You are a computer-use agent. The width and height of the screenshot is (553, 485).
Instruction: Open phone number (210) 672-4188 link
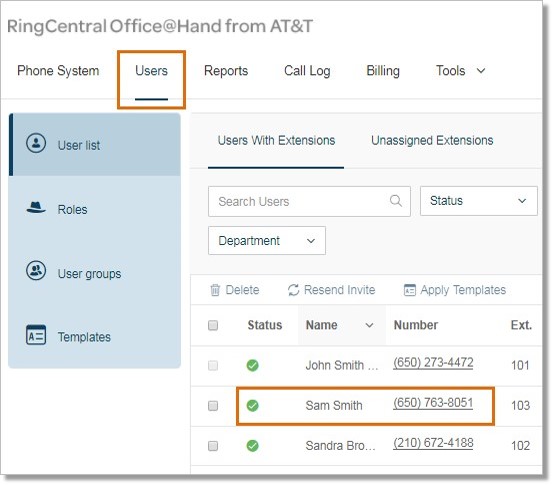433,443
